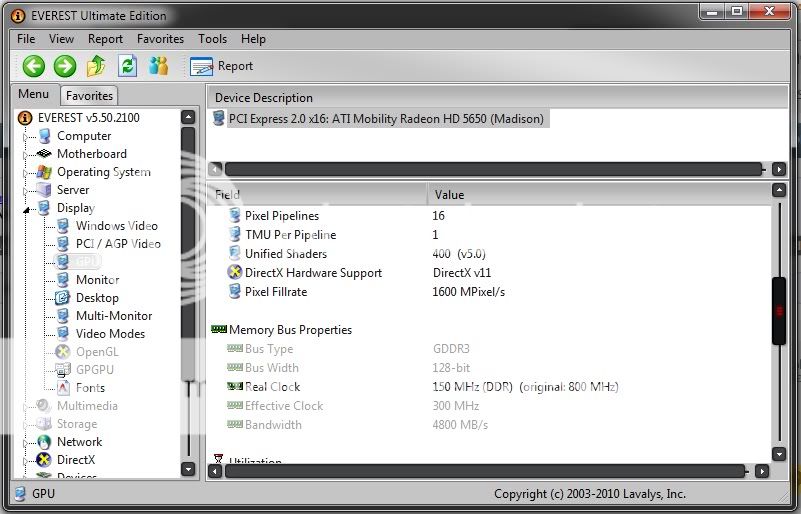Expand the Operating System tree node

25,173
